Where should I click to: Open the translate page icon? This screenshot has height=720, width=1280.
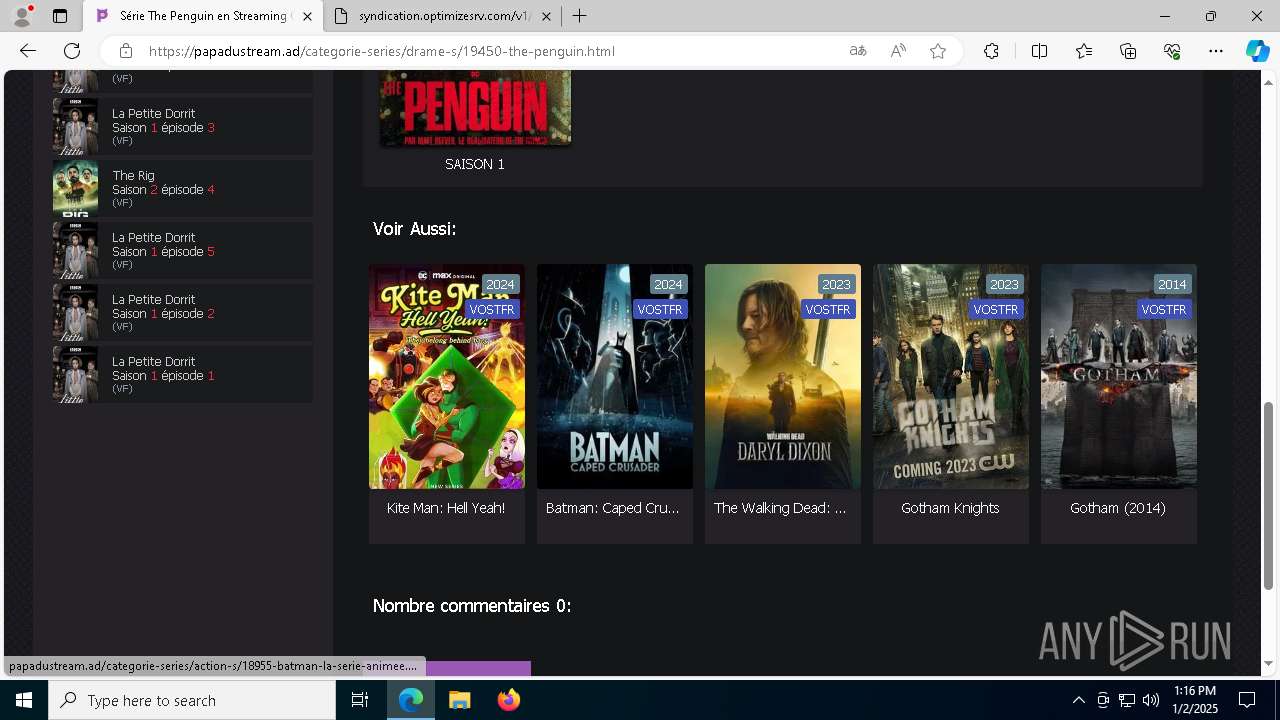pos(858,51)
